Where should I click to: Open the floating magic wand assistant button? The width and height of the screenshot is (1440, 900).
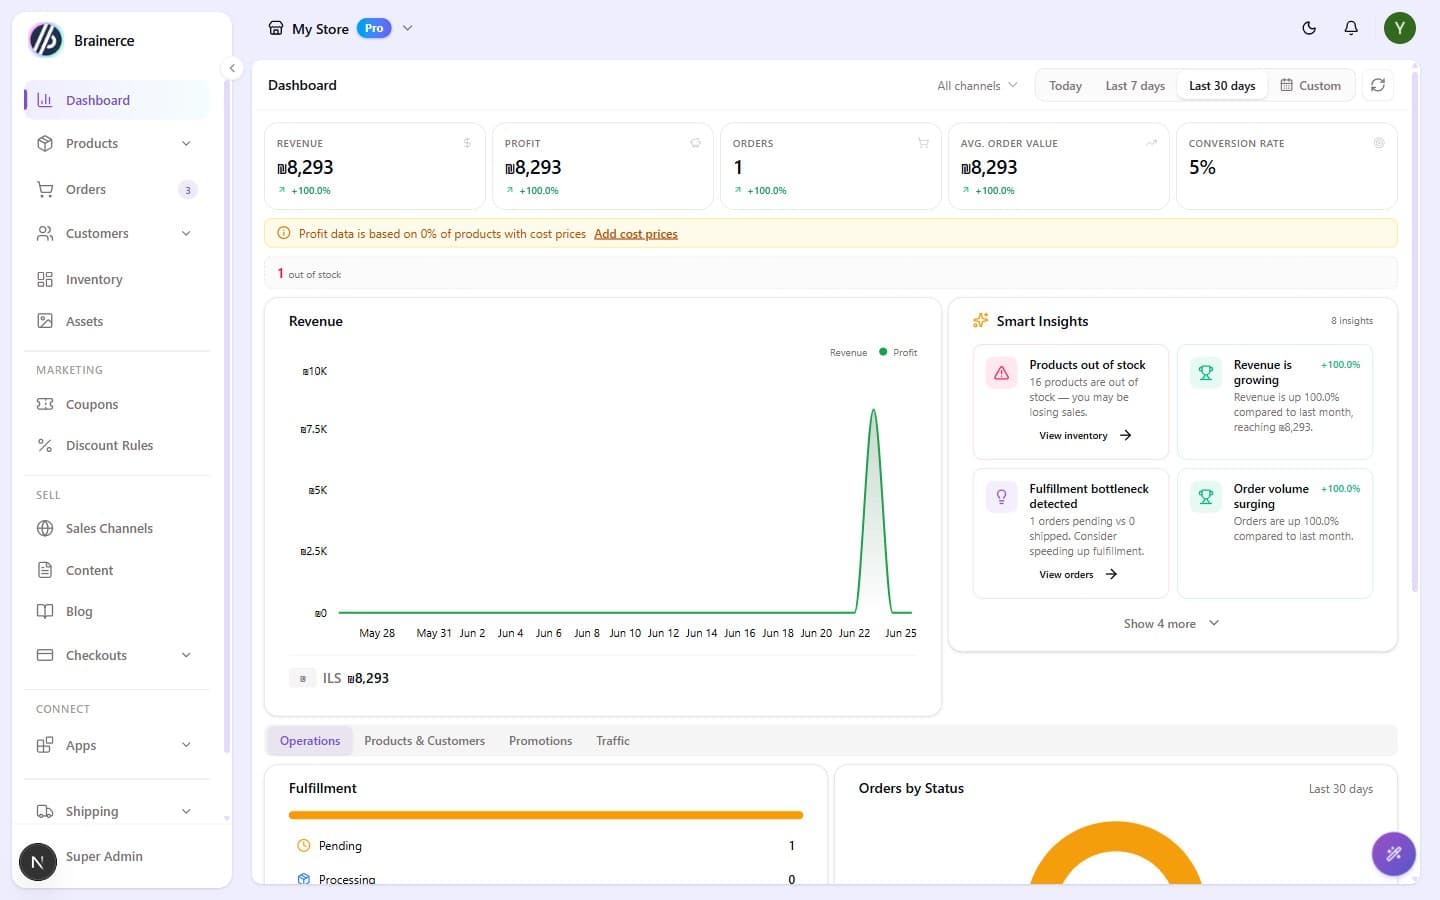(x=1394, y=854)
